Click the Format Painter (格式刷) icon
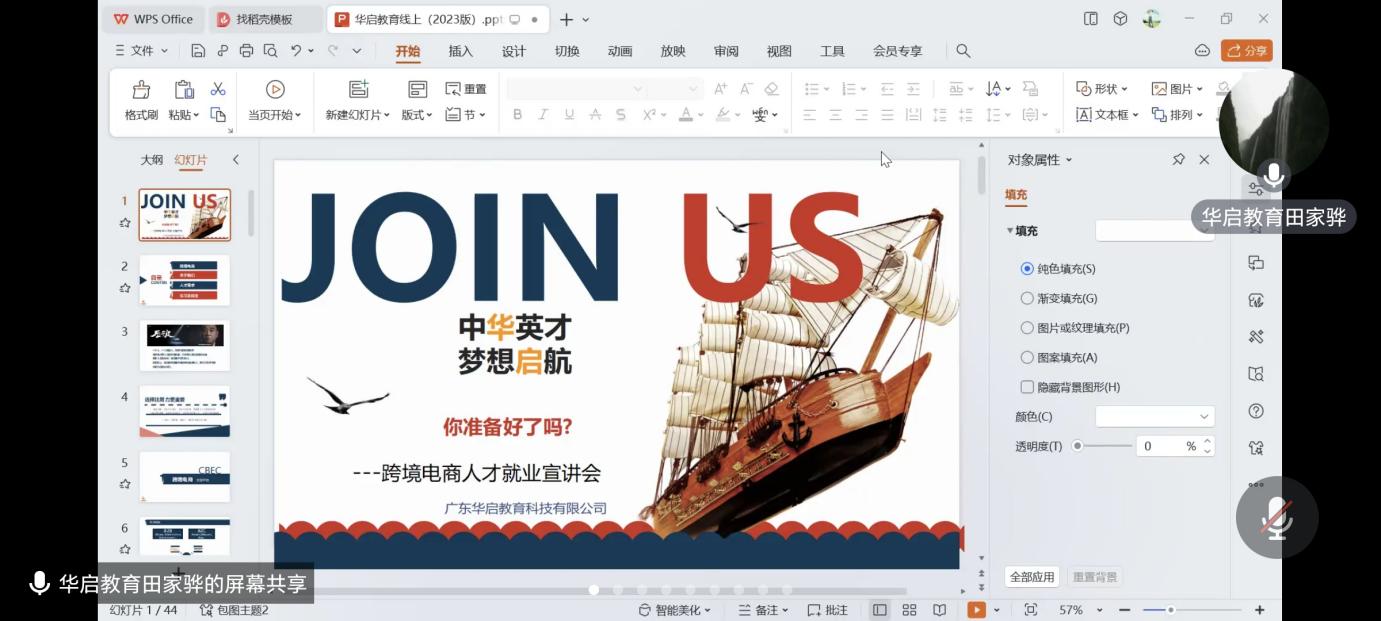Screen dimensions: 1381x621 141,90
